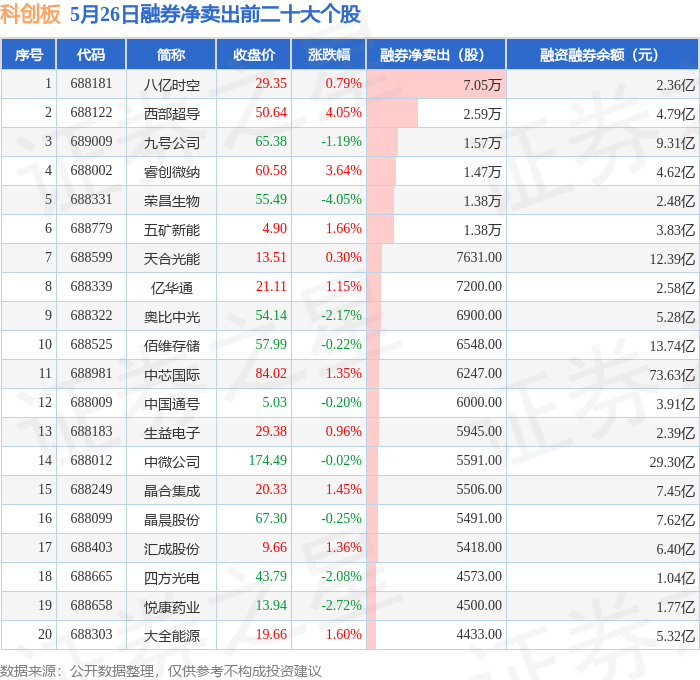
Task: Click the 代码 column header
Action: coord(91,54)
